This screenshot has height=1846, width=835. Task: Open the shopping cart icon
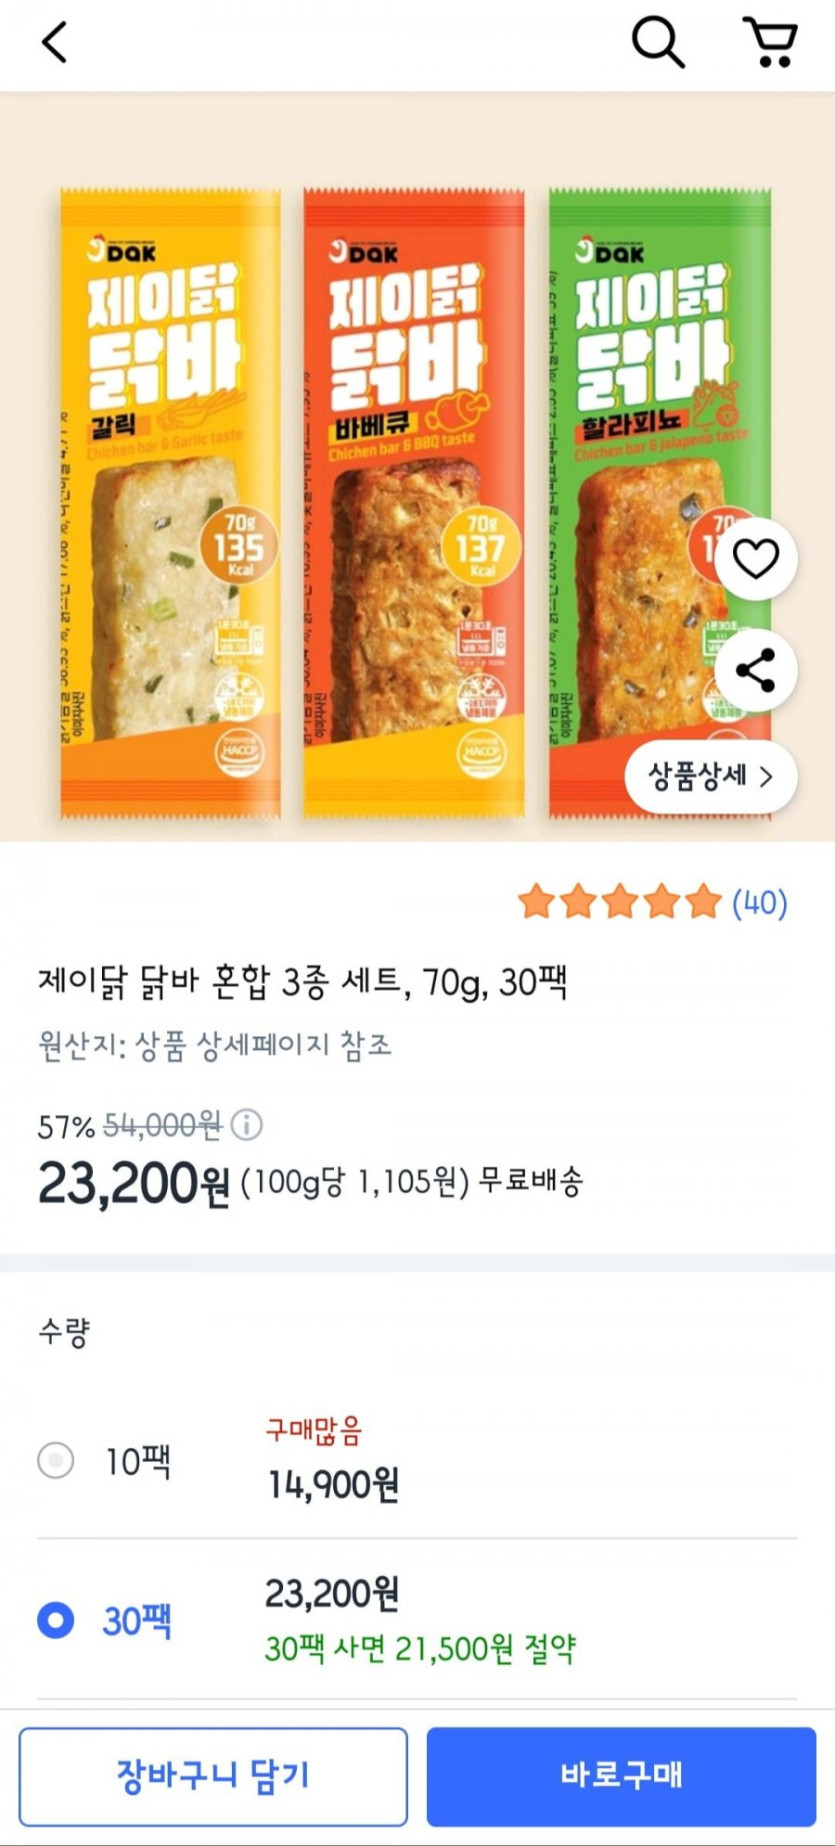point(771,43)
